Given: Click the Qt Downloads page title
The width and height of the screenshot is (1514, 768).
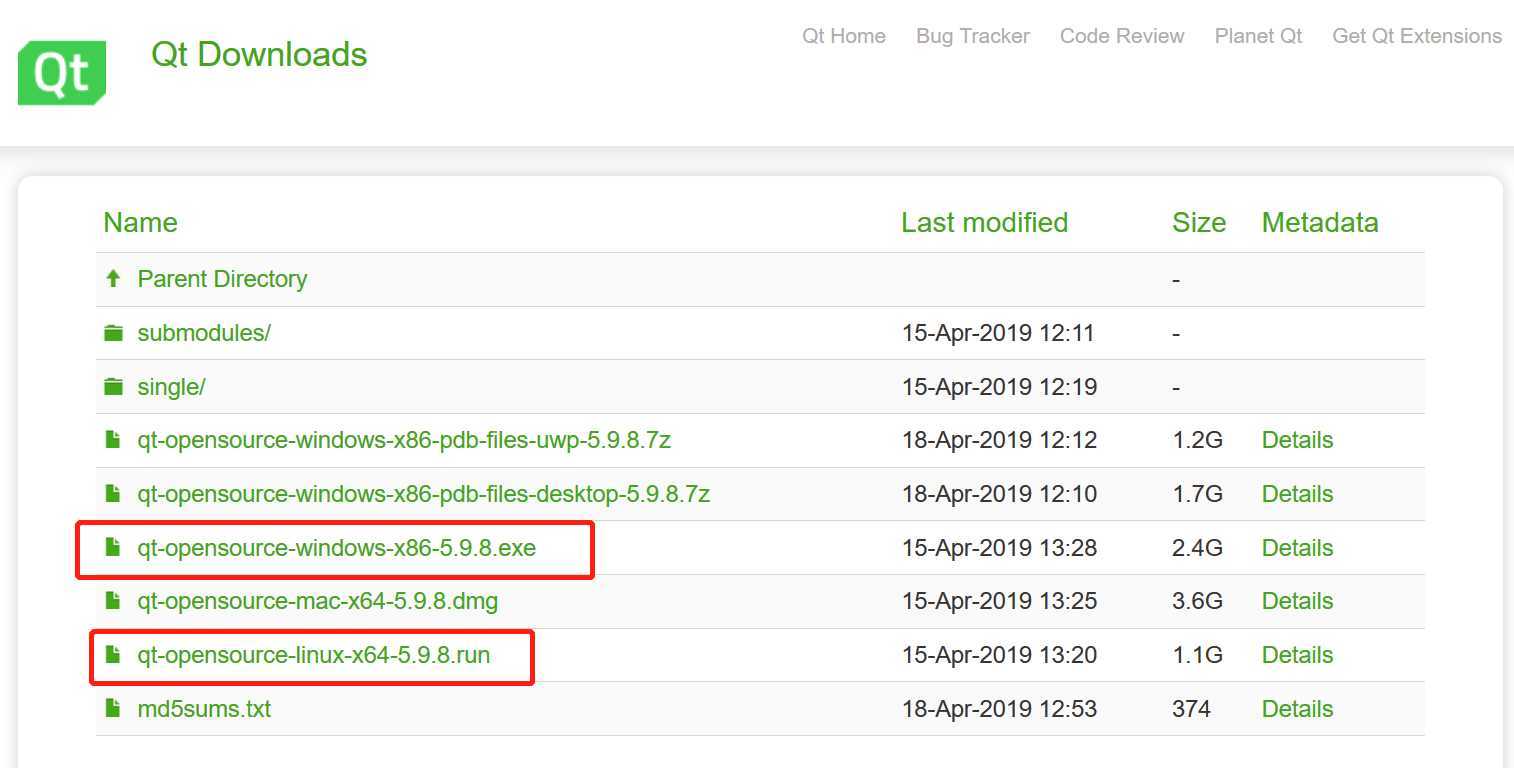Looking at the screenshot, I should coord(259,54).
